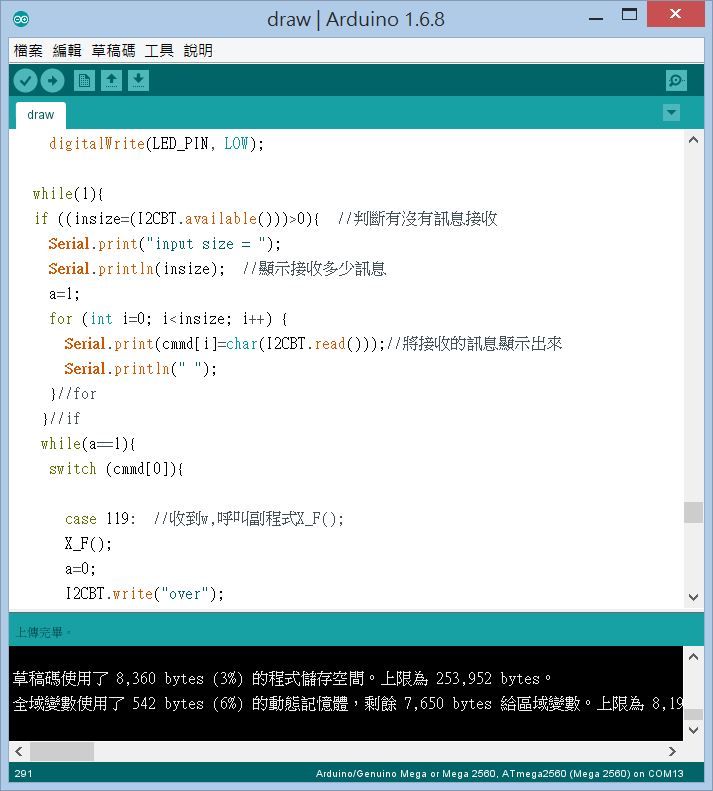The width and height of the screenshot is (713, 791).
Task: Close the Arduino window
Action: point(675,14)
